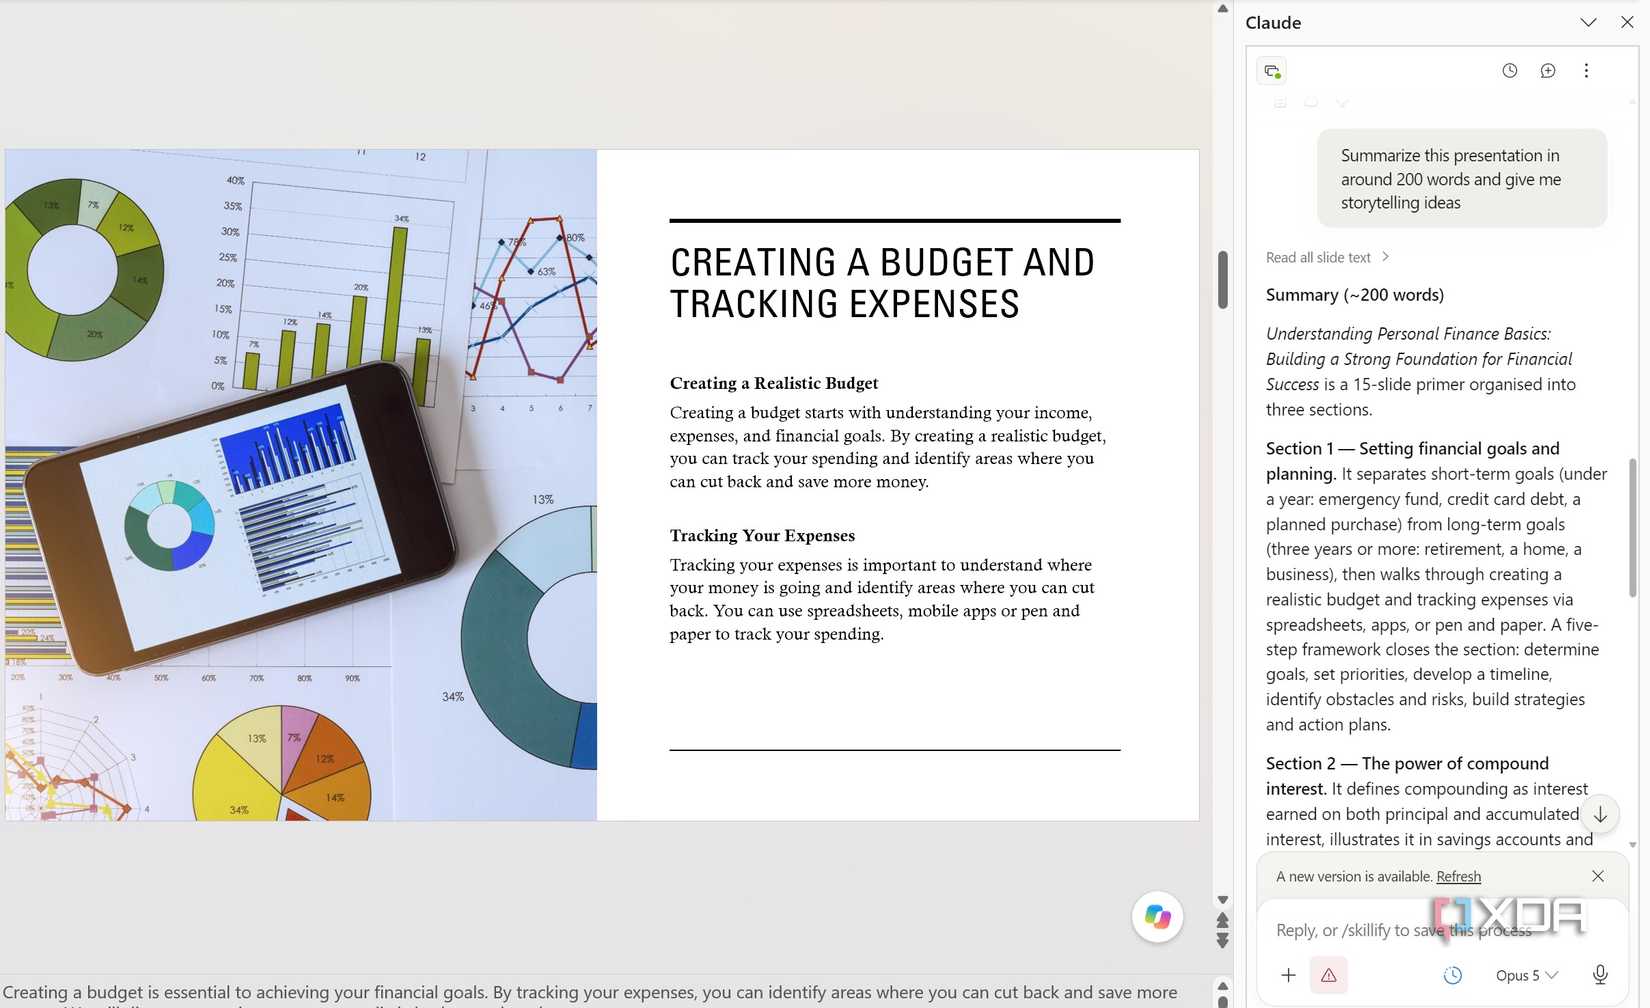Screen dimensions: 1650x1008
Task: Start a new chat with plus bubble icon
Action: (1547, 70)
